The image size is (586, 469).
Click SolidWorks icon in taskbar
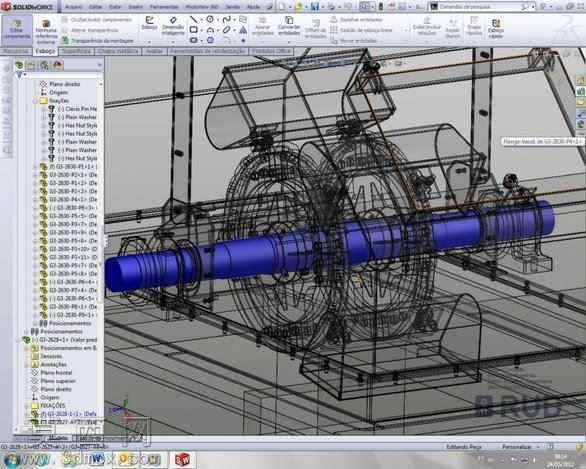click(x=182, y=459)
